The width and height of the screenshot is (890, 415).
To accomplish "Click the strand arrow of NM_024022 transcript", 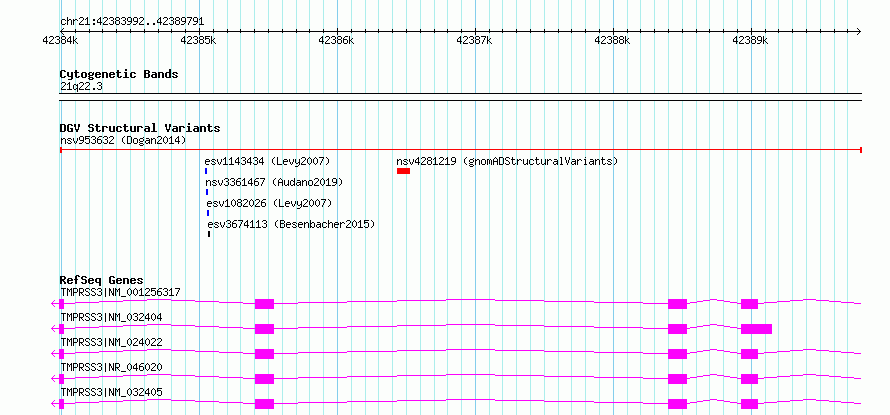I will click(54, 354).
